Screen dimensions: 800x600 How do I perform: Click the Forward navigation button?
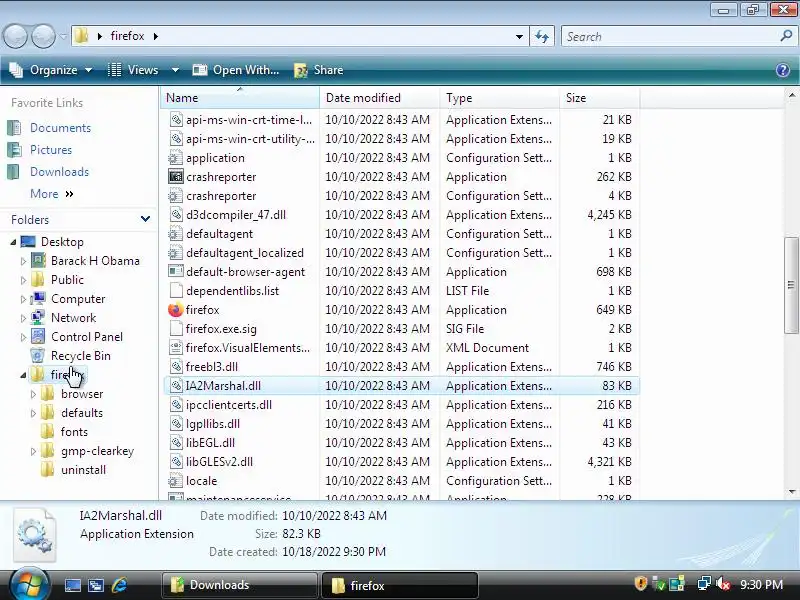click(43, 36)
